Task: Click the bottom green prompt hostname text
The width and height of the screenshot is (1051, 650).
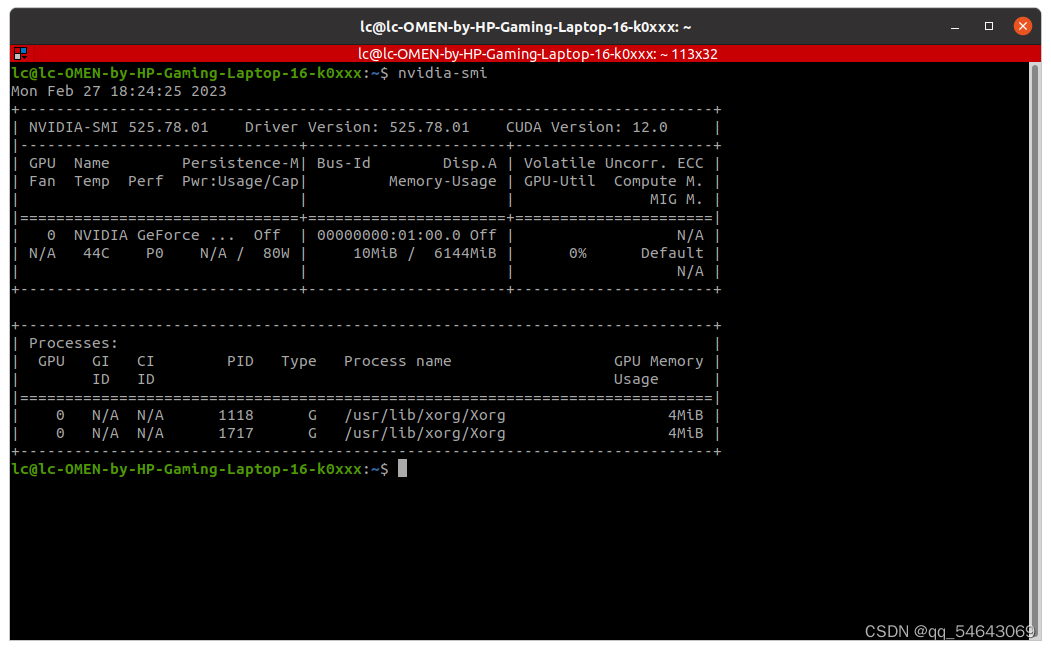Action: 186,469
